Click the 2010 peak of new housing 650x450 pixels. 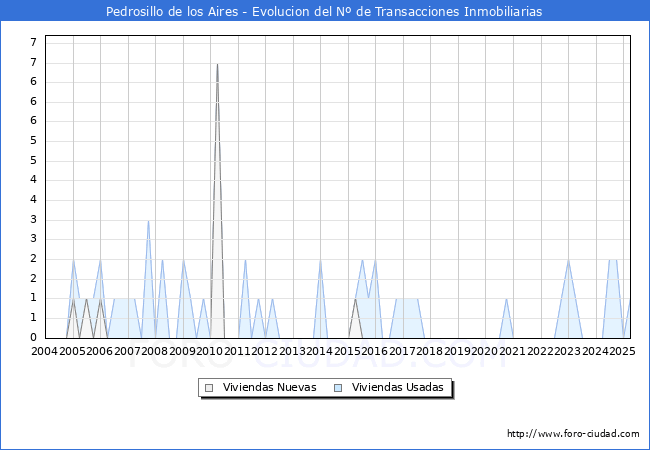(217, 65)
